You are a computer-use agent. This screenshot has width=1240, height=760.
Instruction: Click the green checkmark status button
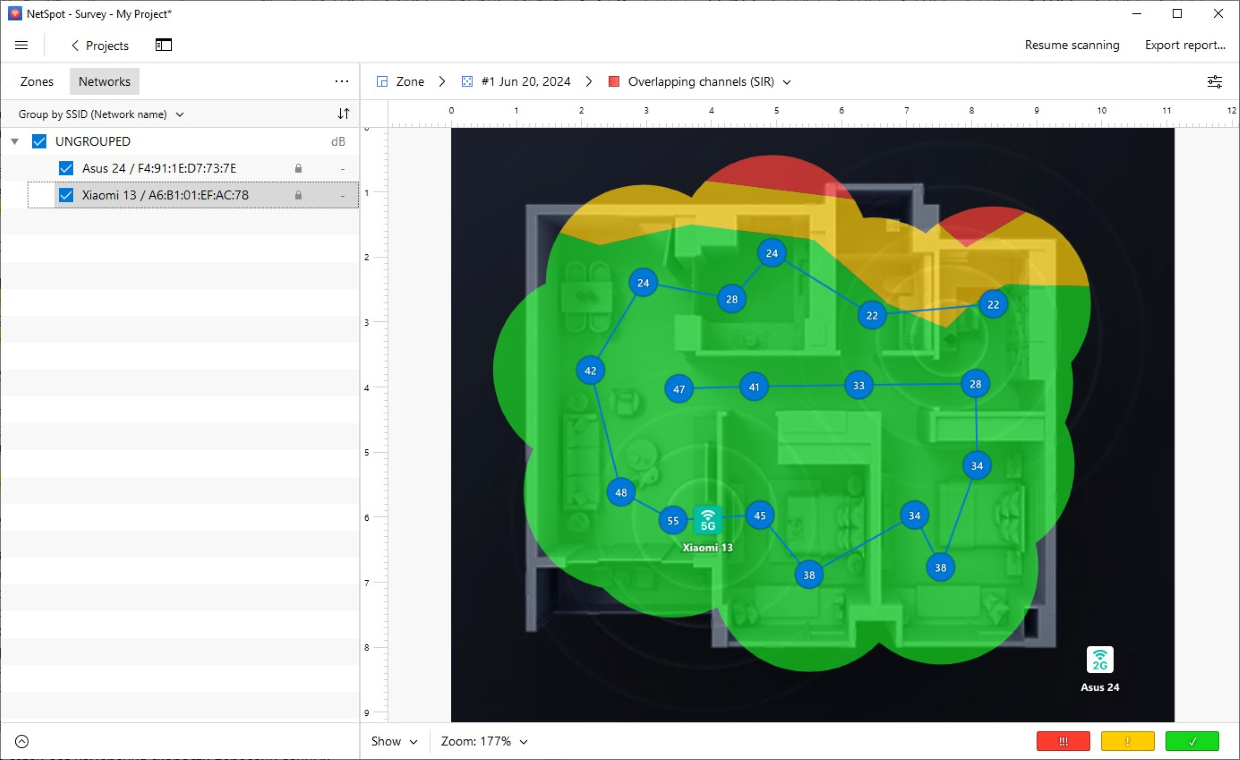(1191, 741)
